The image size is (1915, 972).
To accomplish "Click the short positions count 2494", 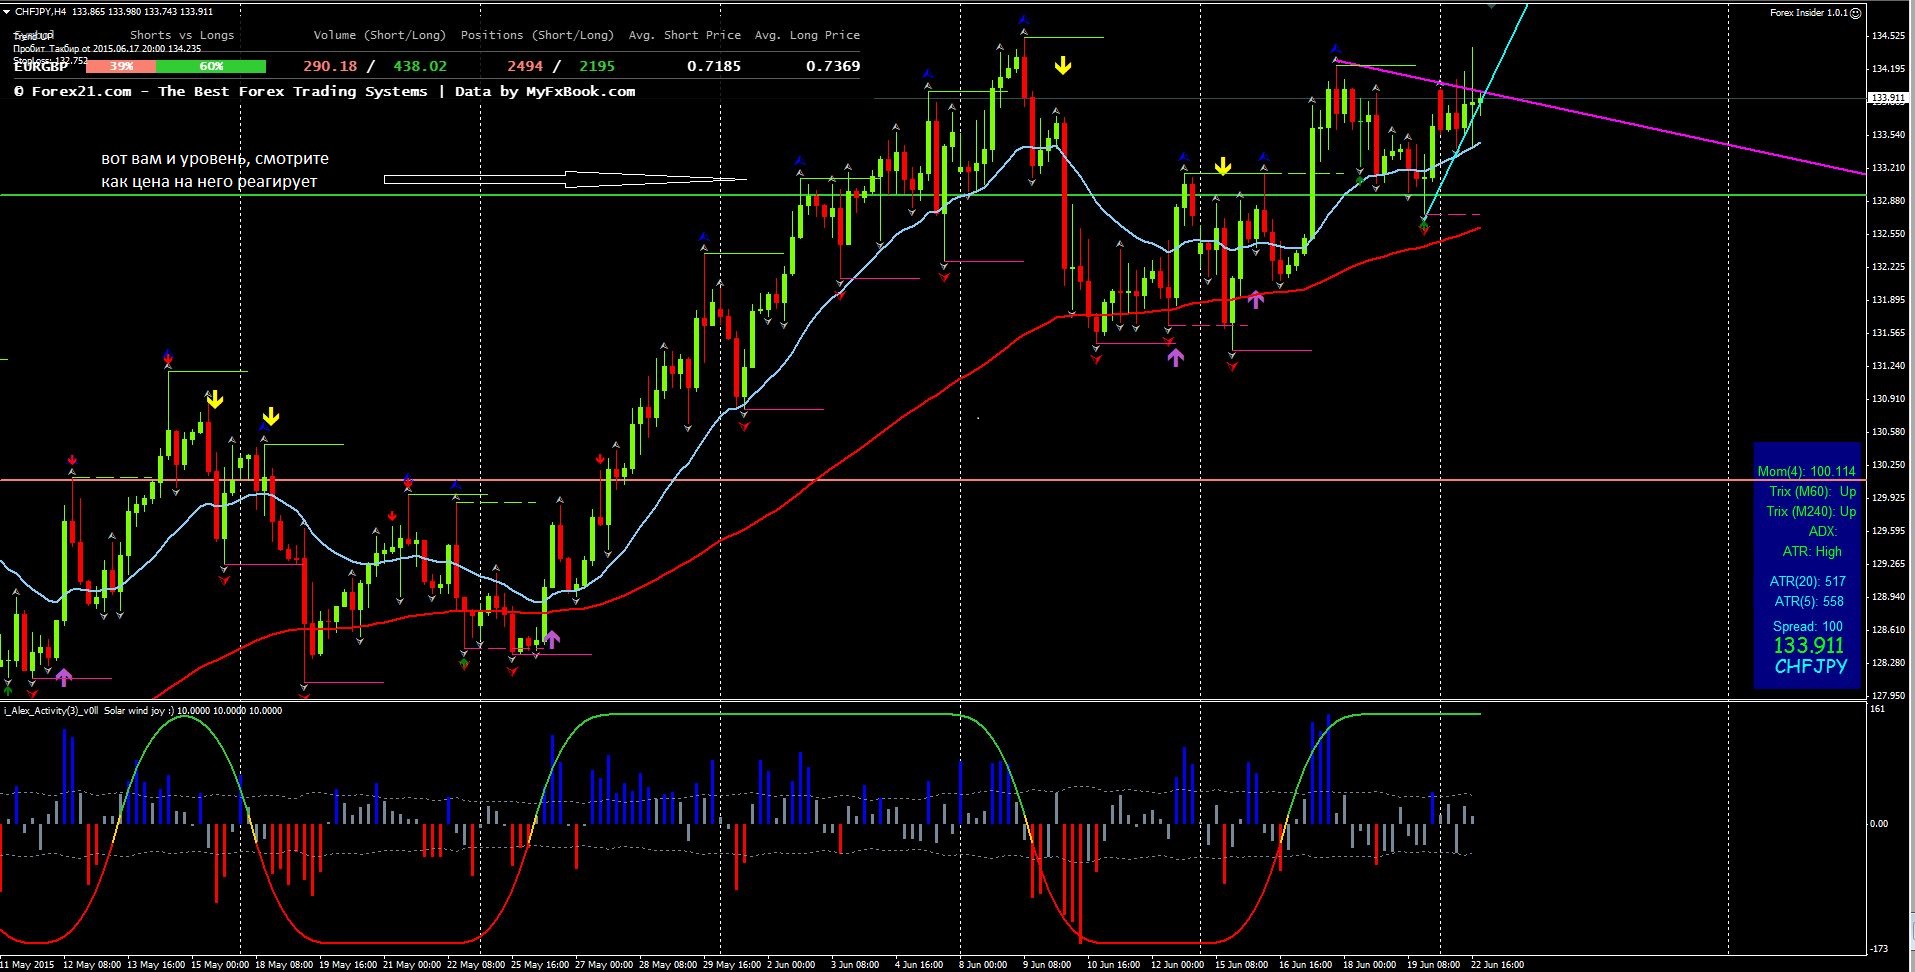I will 525,66.
